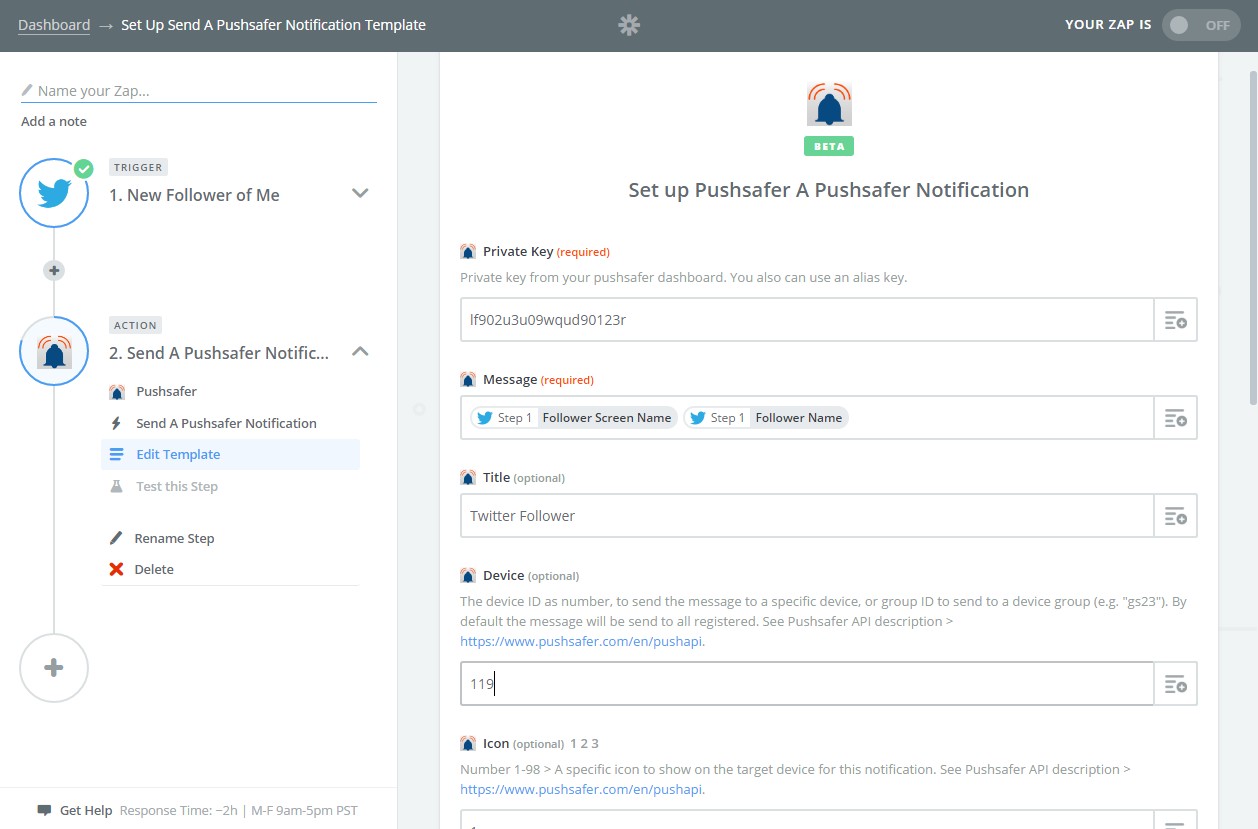Focus the Private Key input field

pos(807,320)
